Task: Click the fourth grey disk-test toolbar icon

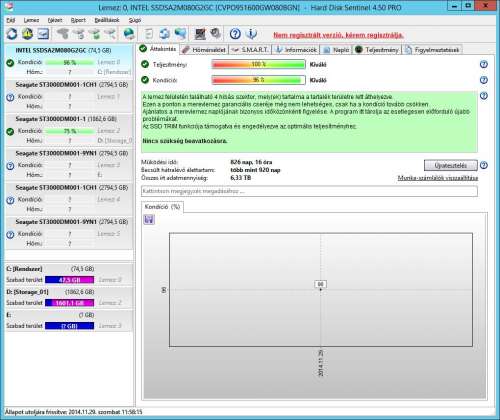Action: click(110, 34)
